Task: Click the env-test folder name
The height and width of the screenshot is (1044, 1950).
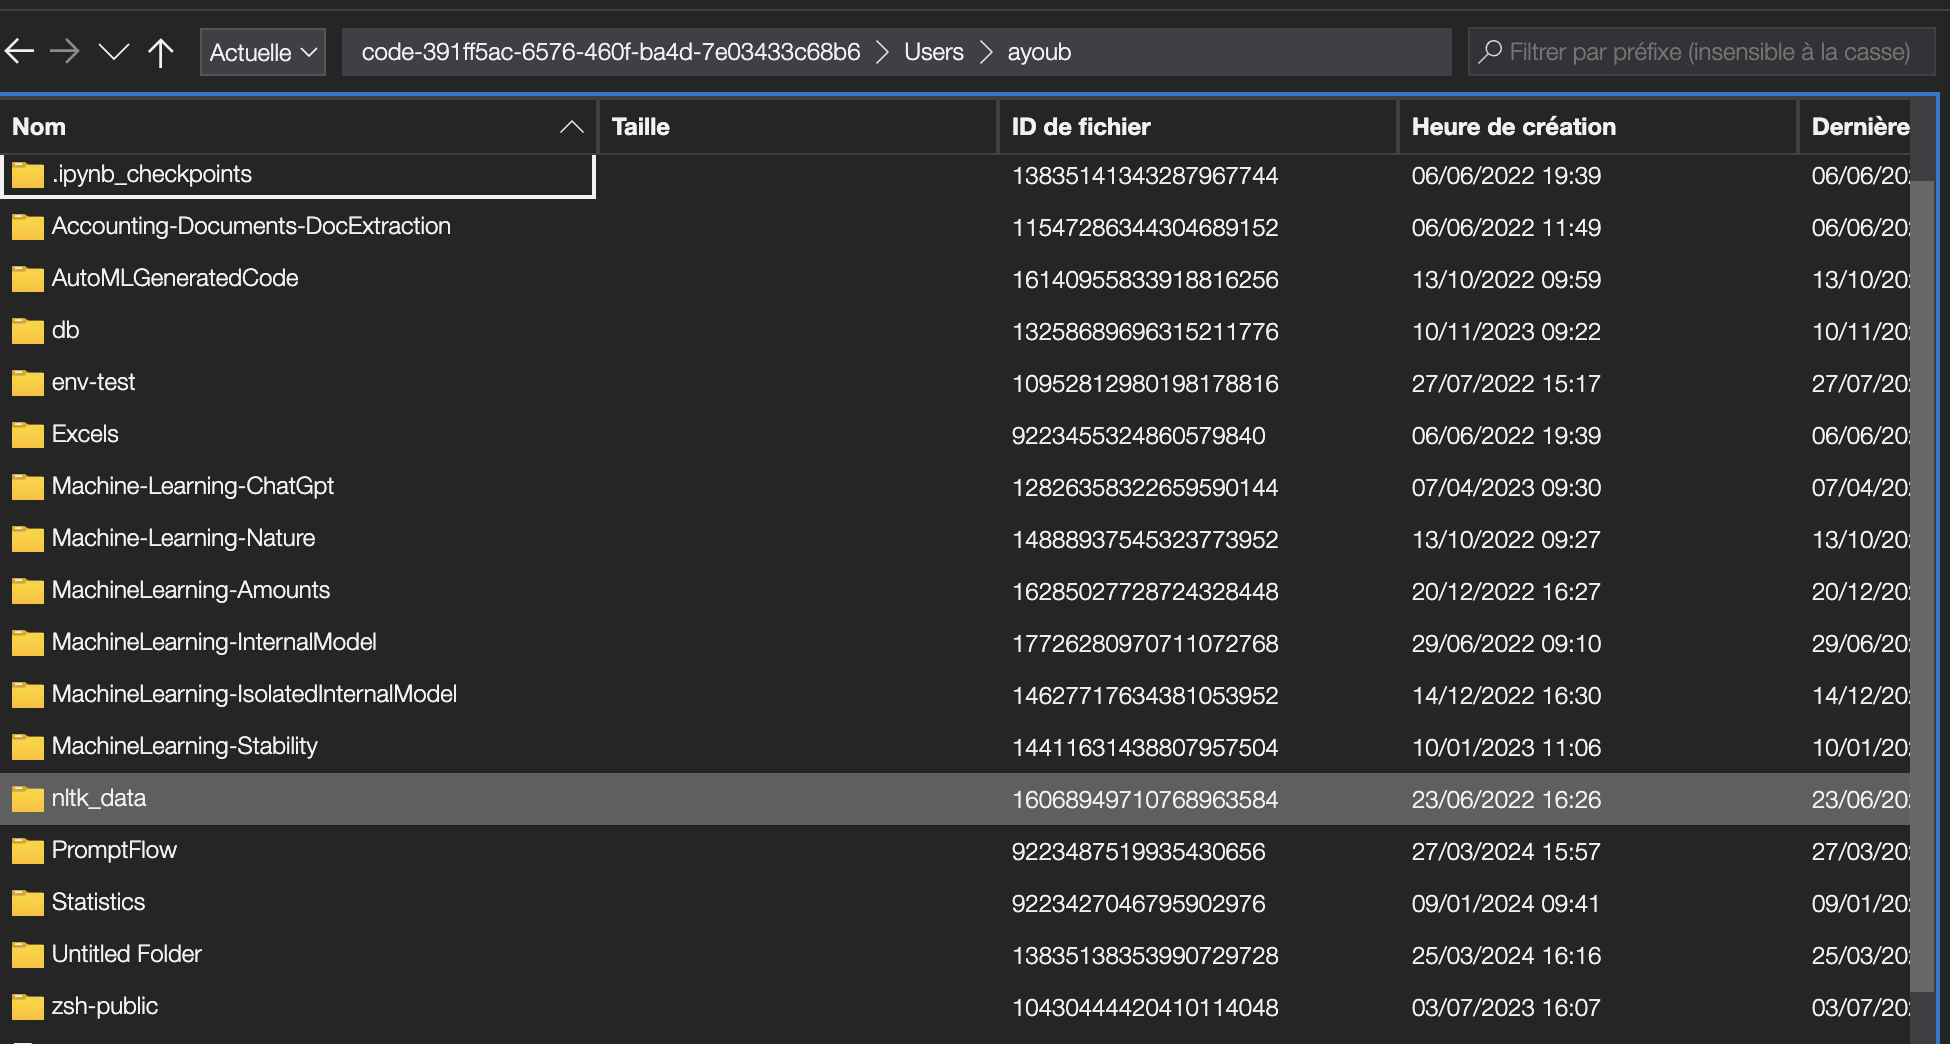Action: tap(93, 382)
